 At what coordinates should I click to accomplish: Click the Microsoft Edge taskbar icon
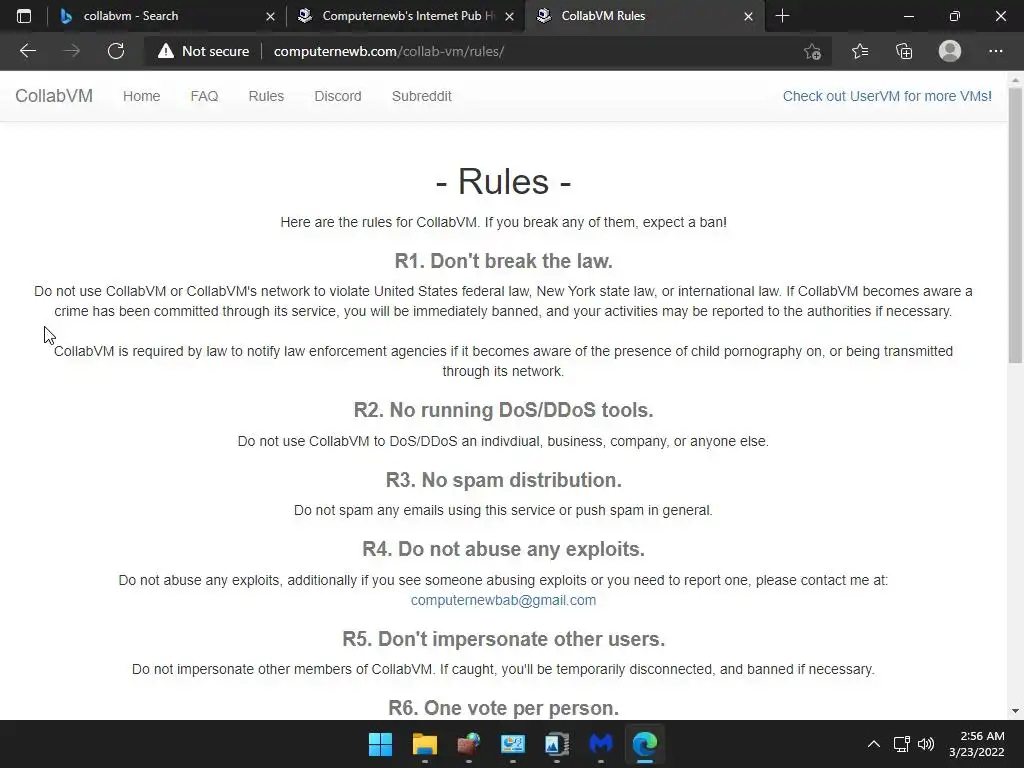[645, 744]
